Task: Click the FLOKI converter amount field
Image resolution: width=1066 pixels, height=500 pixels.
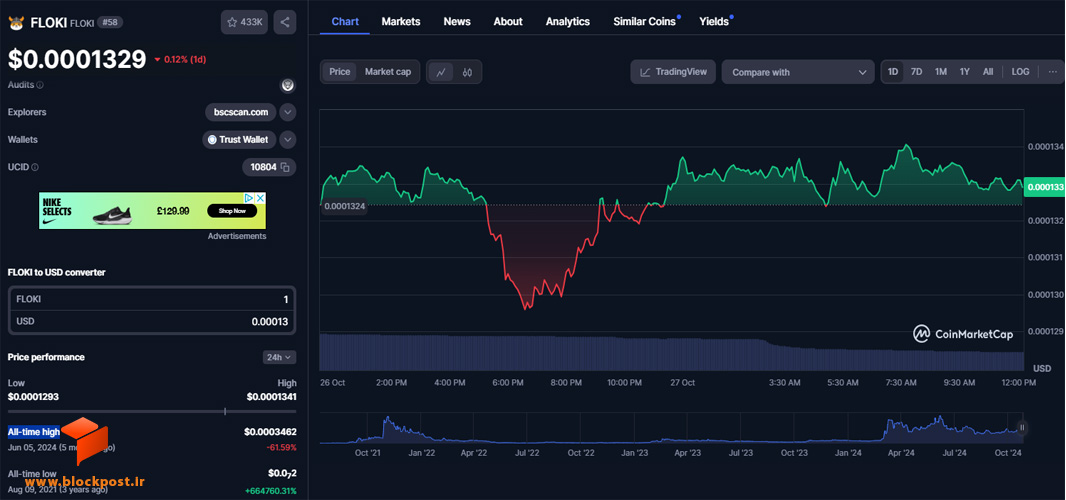Action: pyautogui.click(x=152, y=299)
